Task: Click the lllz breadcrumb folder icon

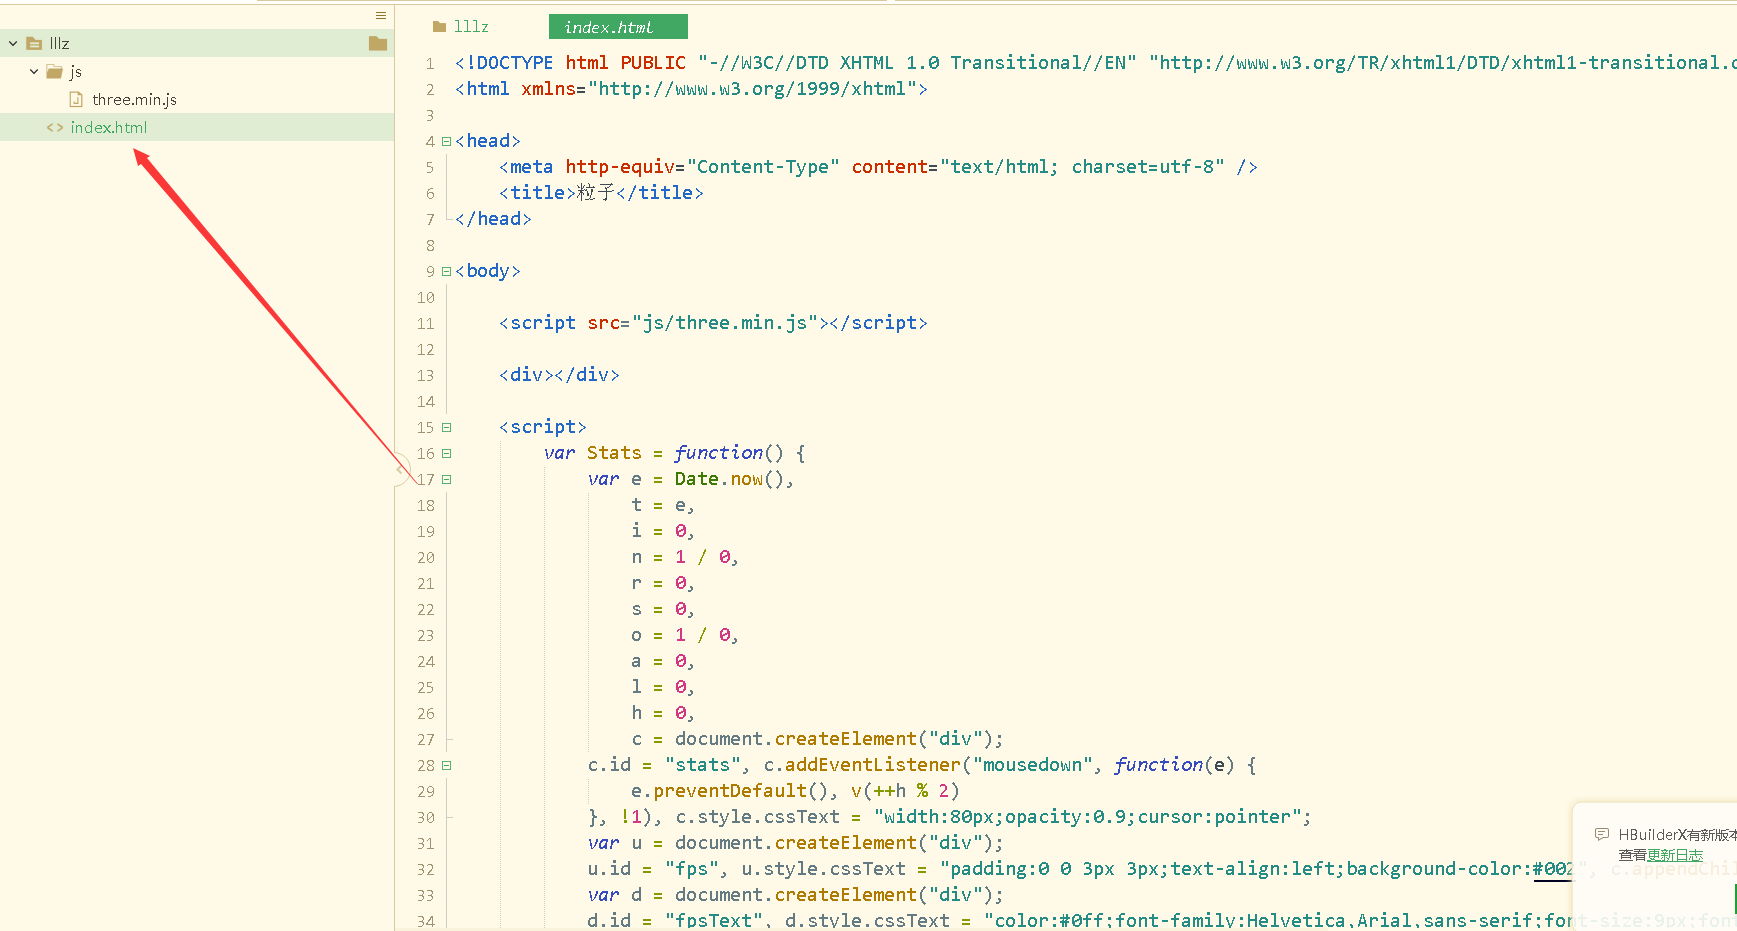Action: [439, 27]
